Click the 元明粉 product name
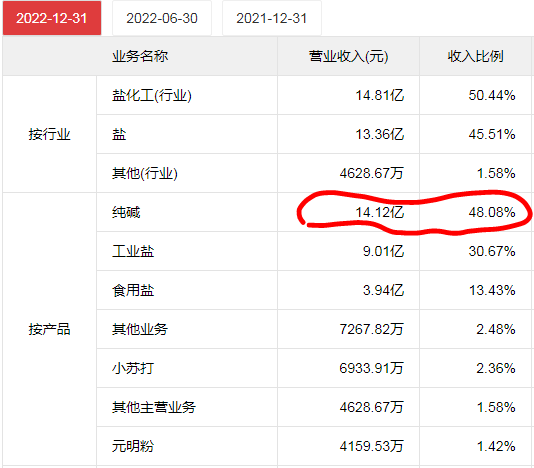The image size is (534, 468). tap(133, 446)
